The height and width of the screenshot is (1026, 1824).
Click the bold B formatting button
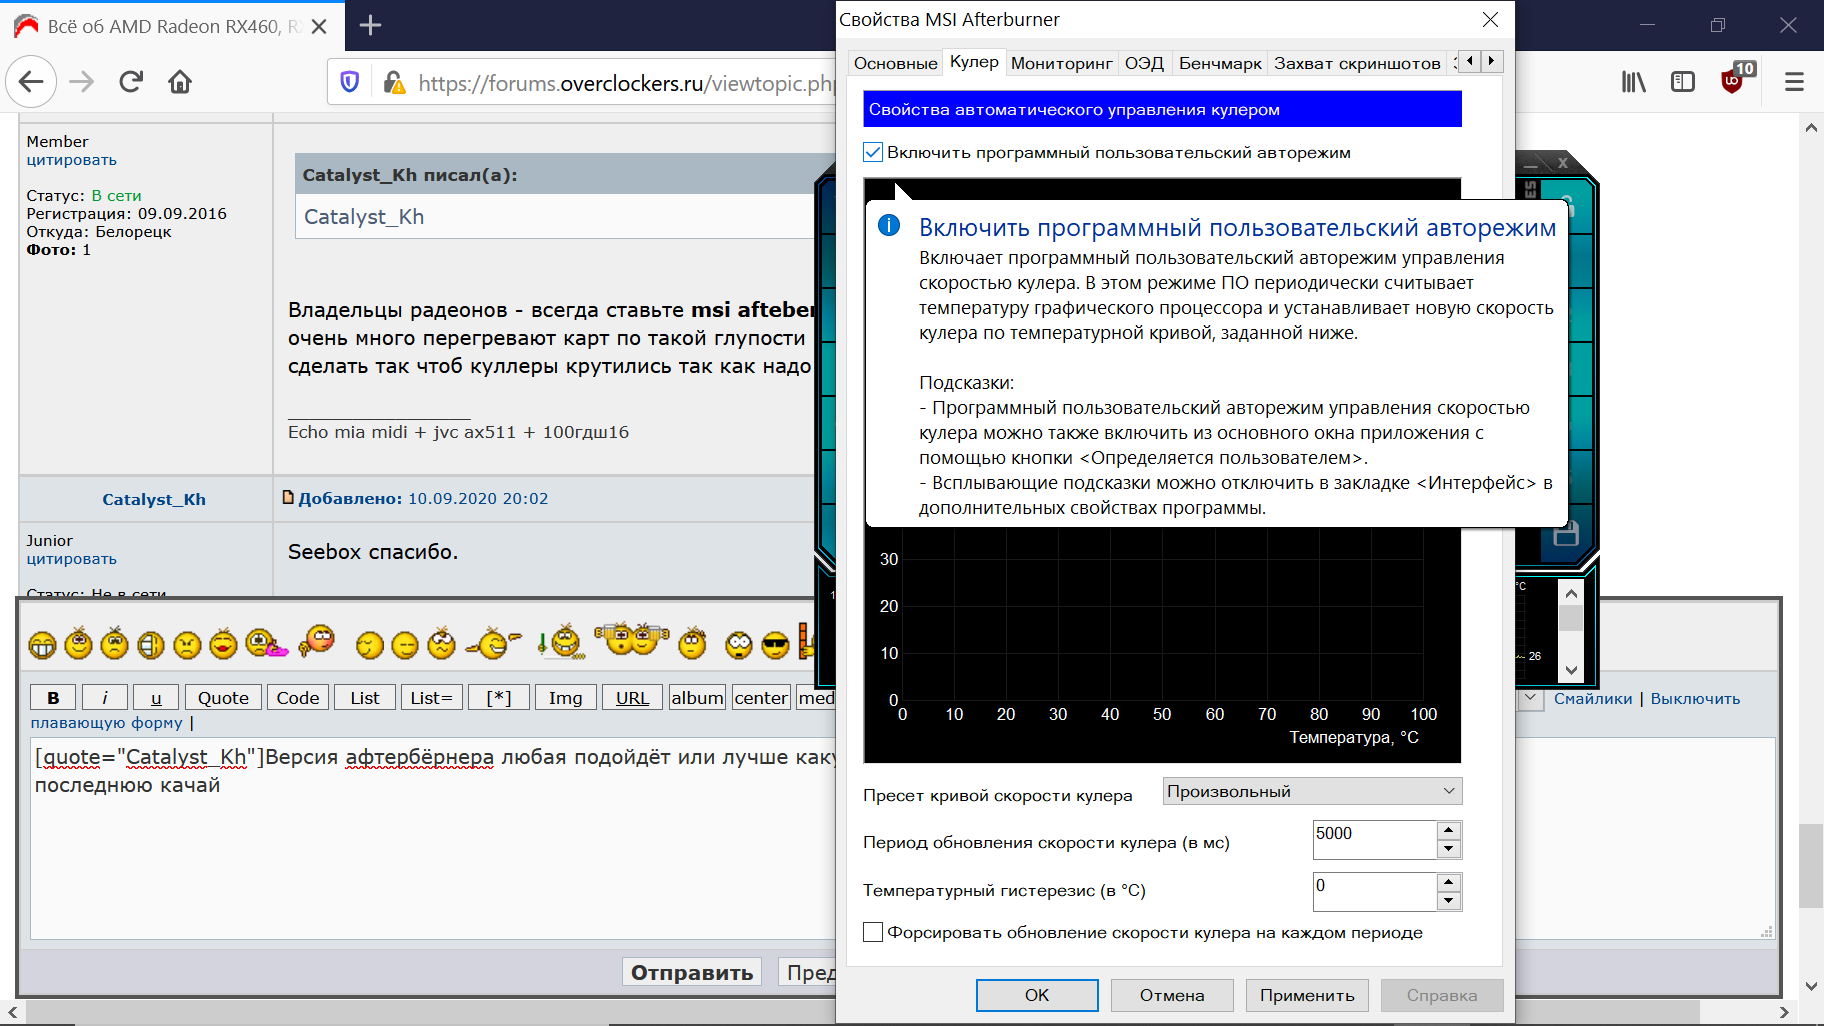coord(54,698)
